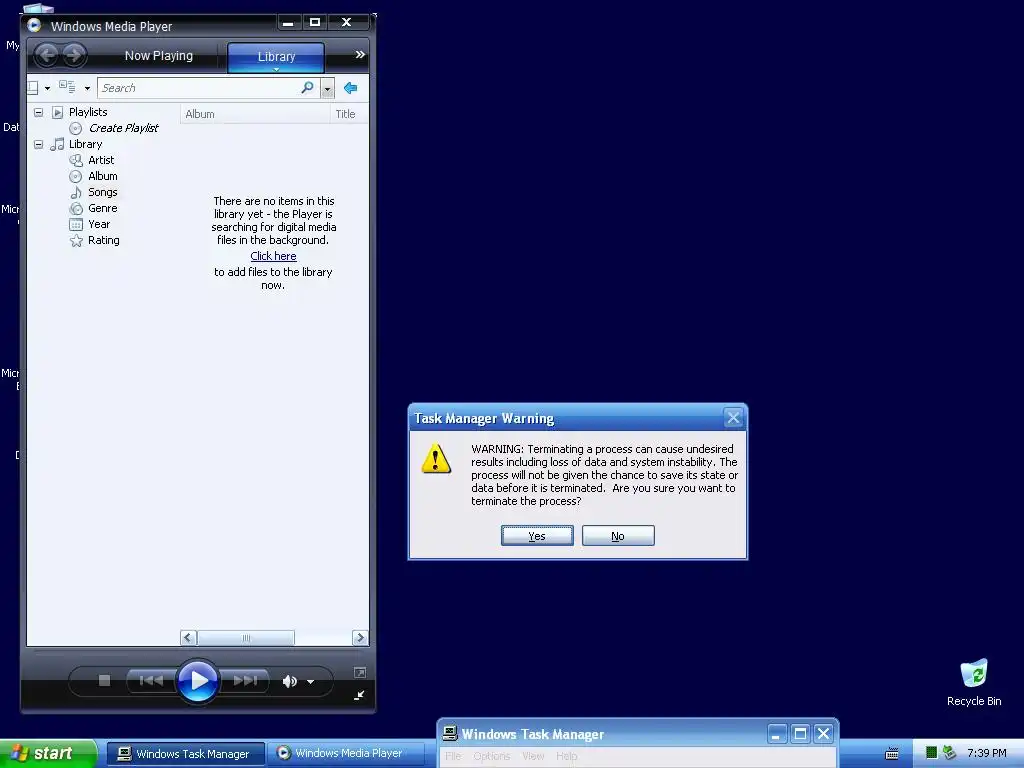Screen dimensions: 1024x768
Task: Click the Stop playback button
Action: (x=104, y=680)
